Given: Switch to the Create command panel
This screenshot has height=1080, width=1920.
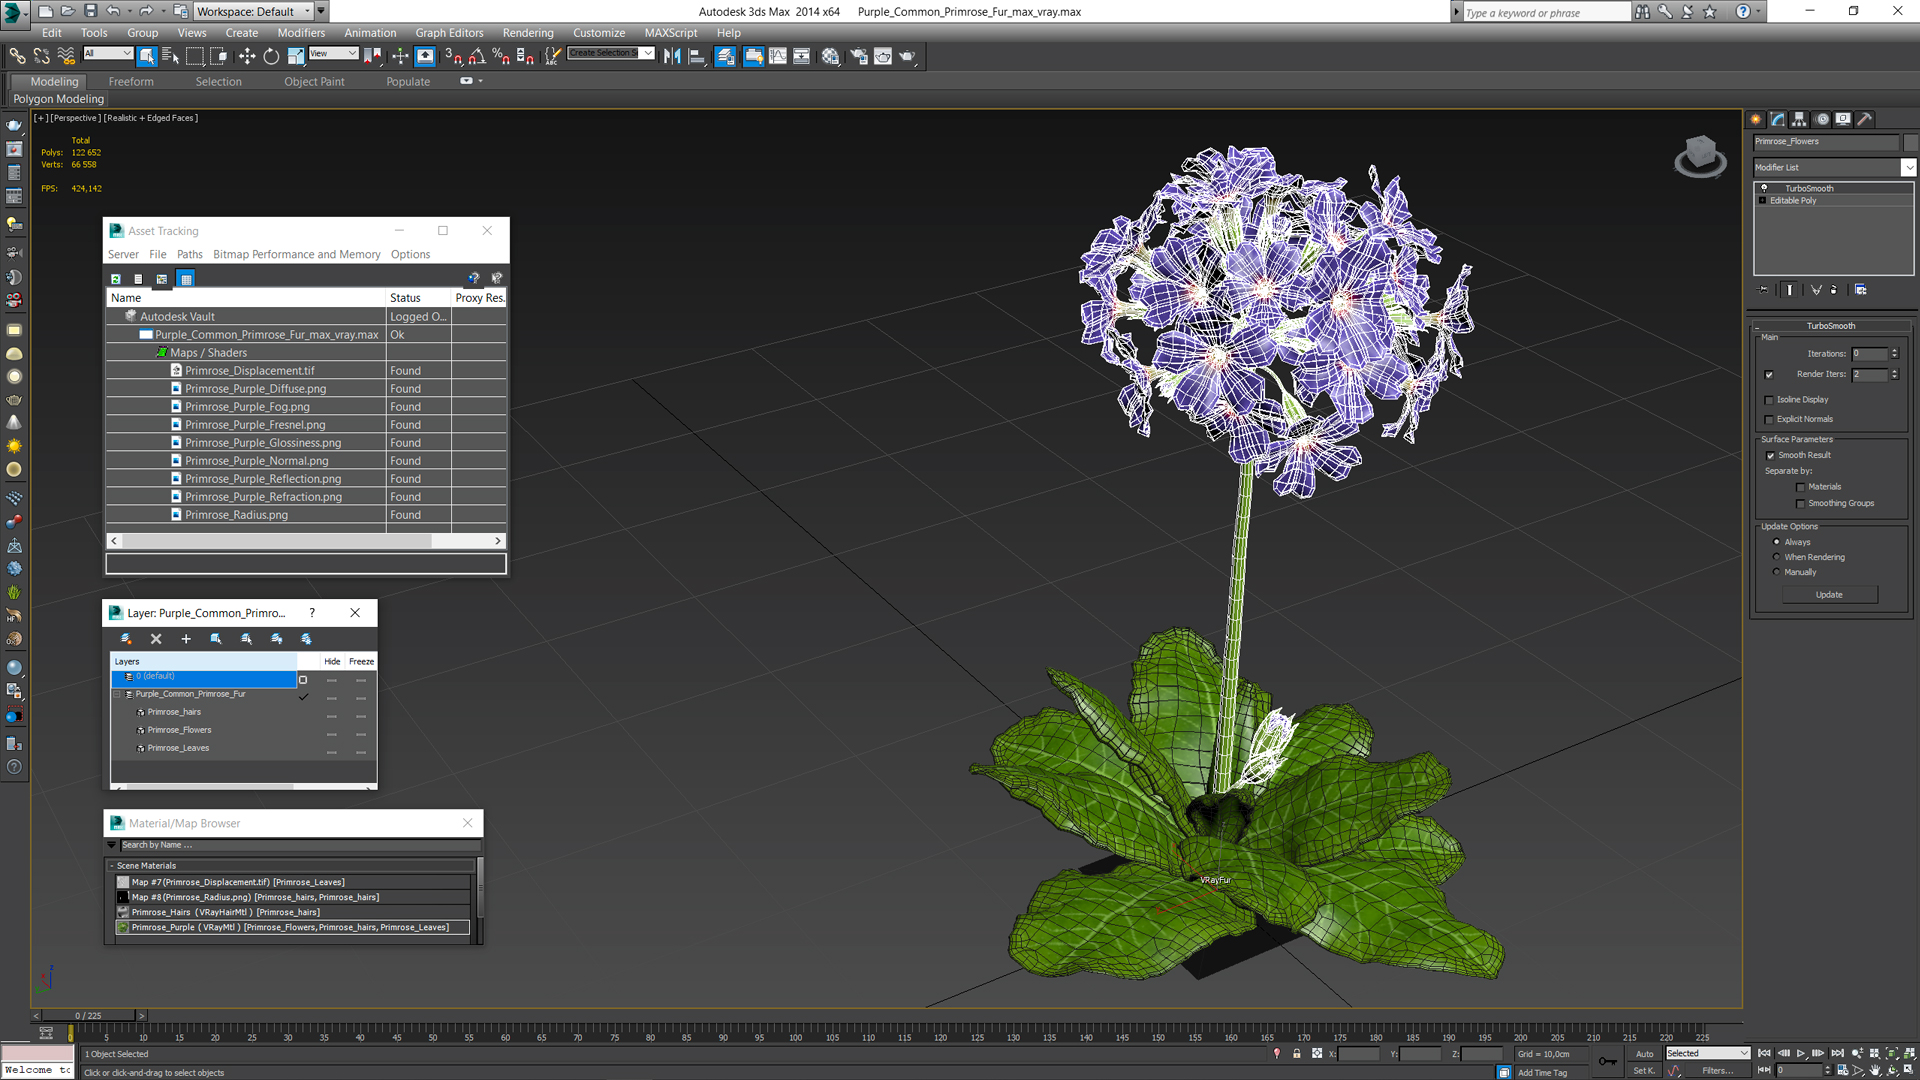Looking at the screenshot, I should click(x=1756, y=119).
